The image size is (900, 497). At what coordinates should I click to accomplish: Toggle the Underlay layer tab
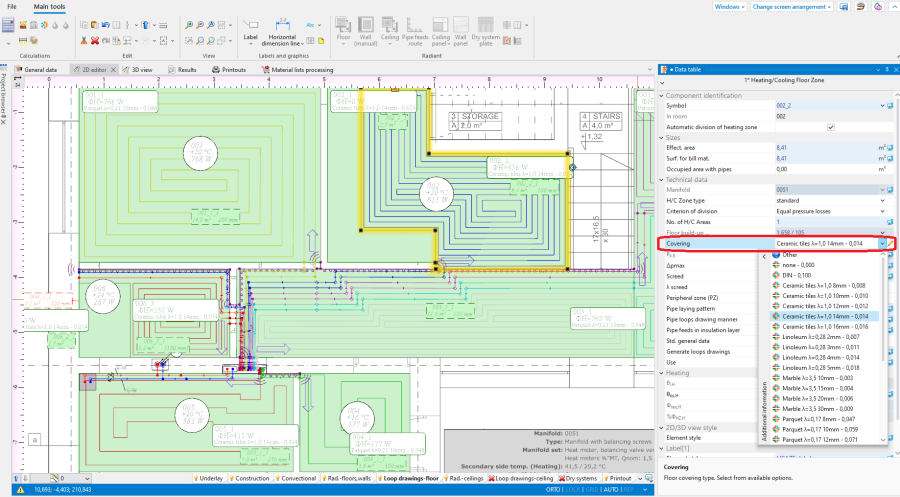[209, 478]
